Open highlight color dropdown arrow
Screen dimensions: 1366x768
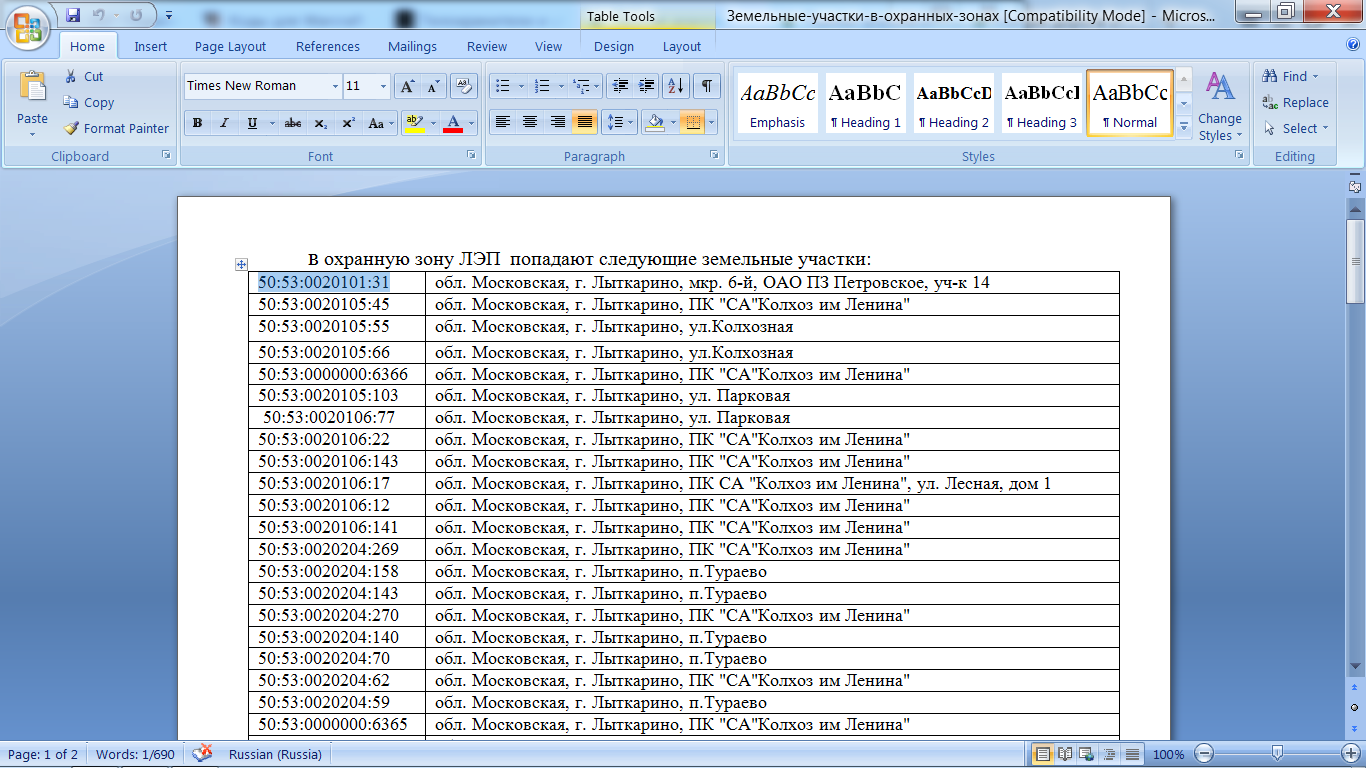click(x=432, y=123)
